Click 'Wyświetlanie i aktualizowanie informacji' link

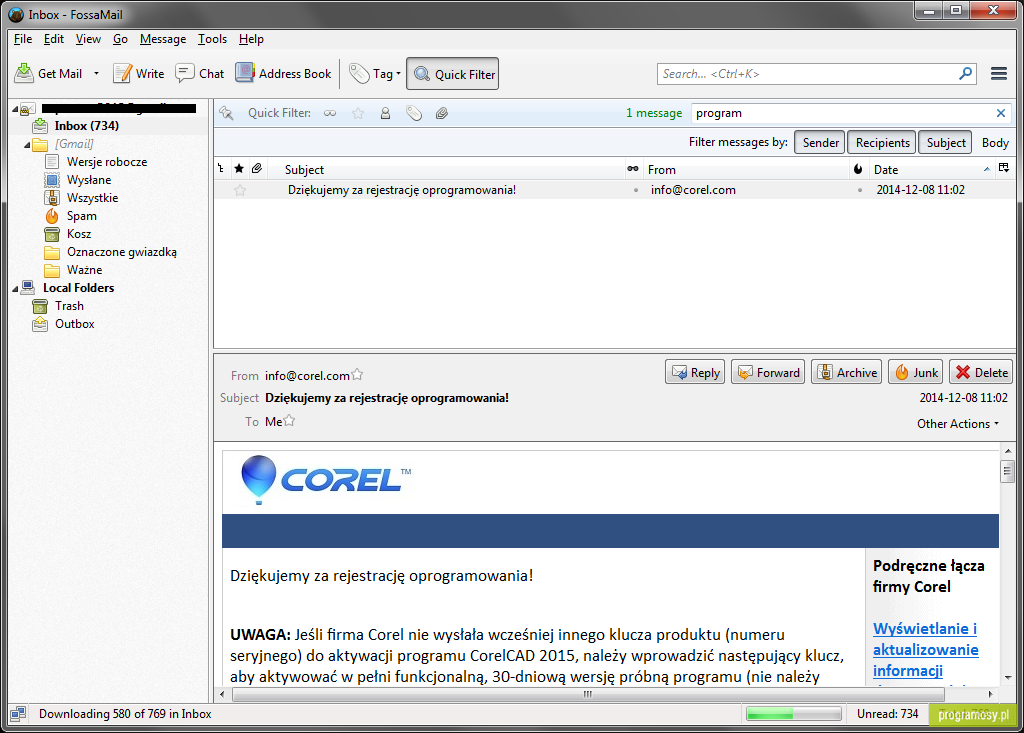(925, 649)
